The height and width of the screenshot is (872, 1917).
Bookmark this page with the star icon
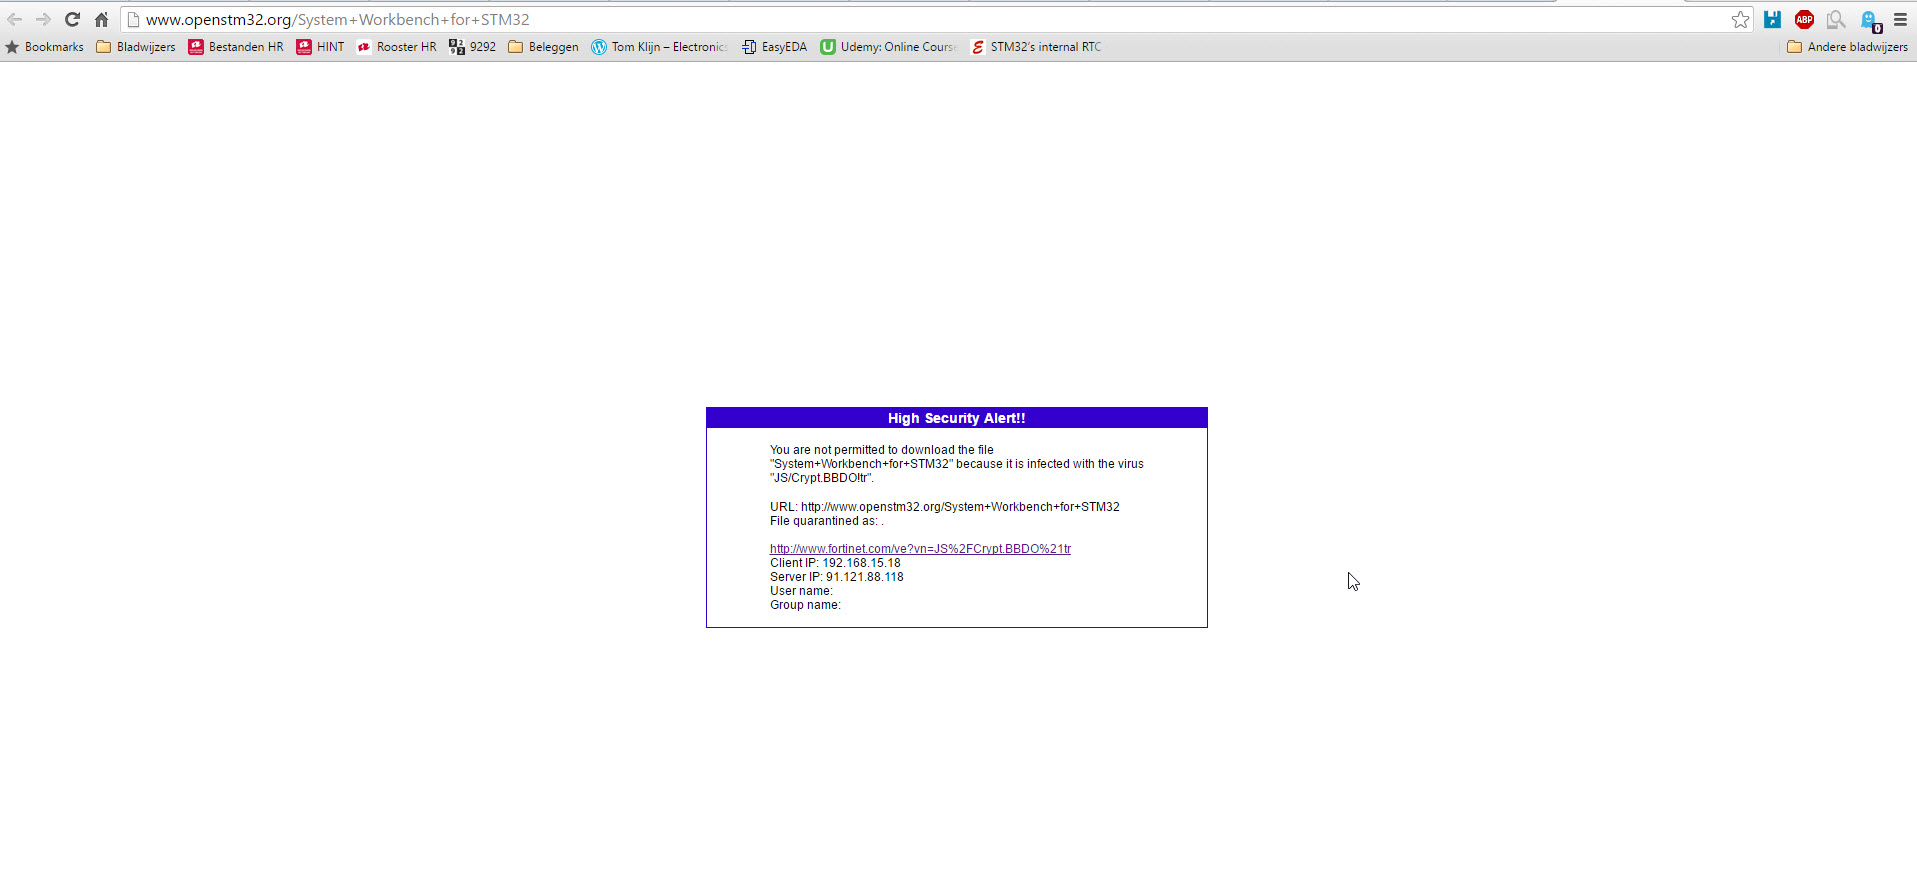[x=1740, y=19]
